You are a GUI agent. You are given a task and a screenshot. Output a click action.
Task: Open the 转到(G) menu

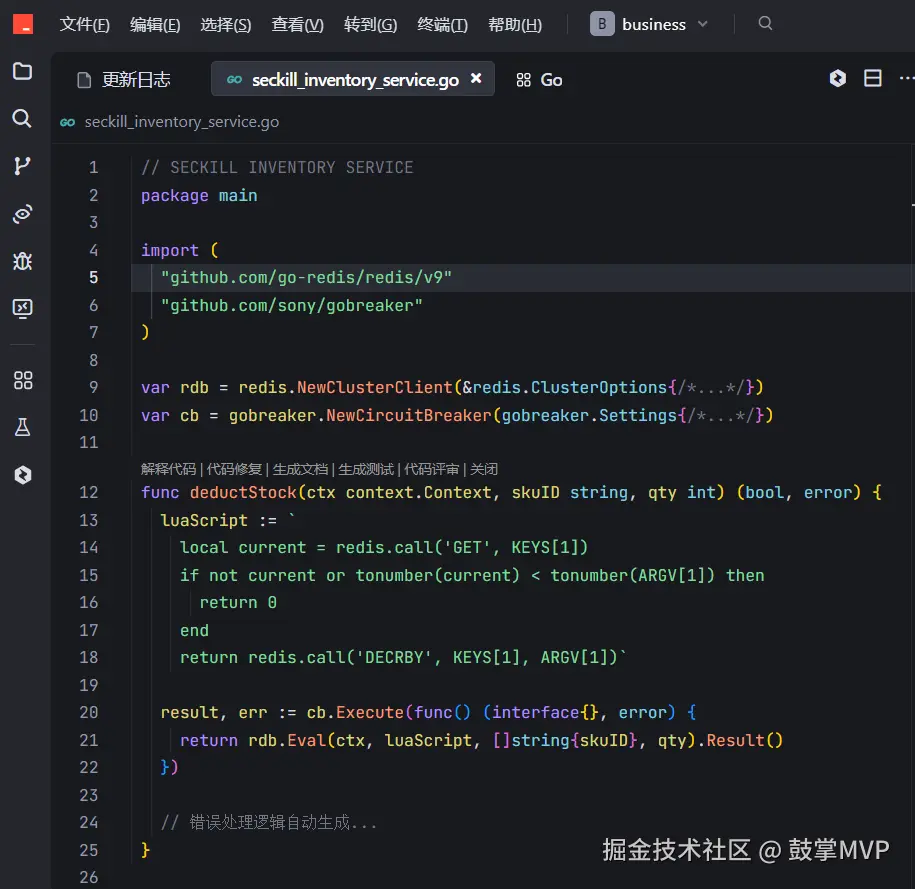(371, 25)
